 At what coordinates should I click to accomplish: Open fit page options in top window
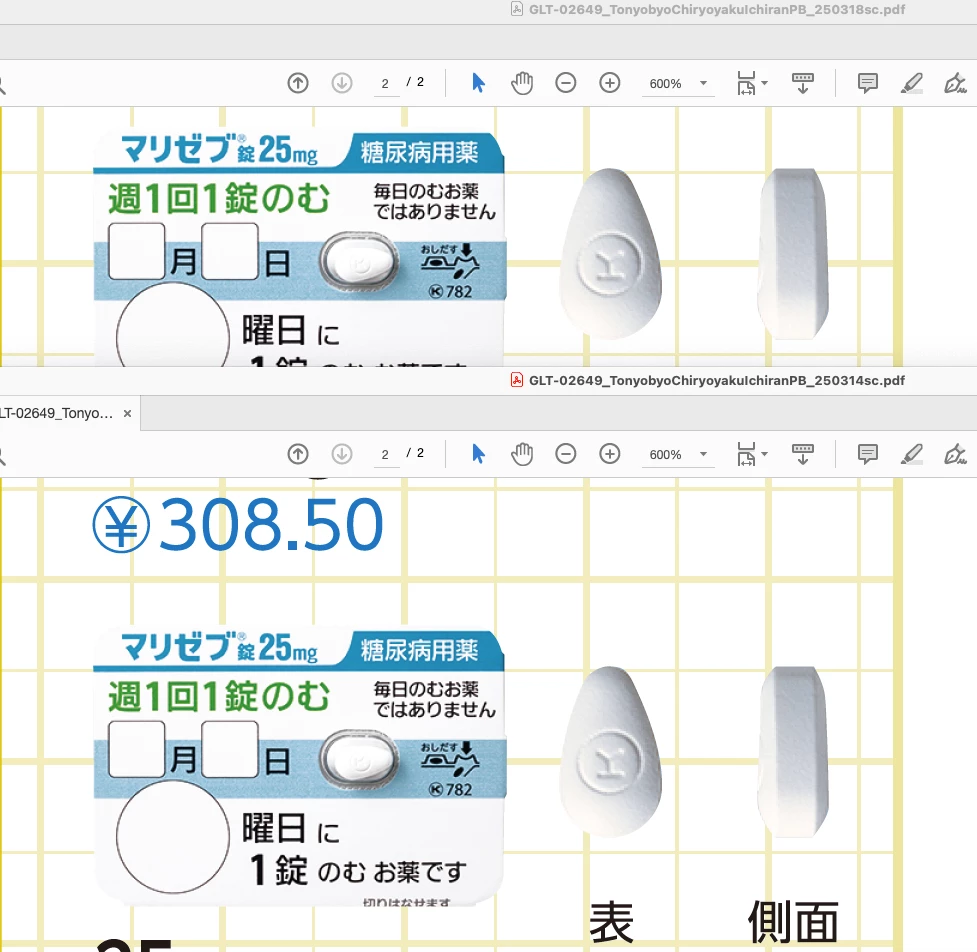tap(752, 83)
